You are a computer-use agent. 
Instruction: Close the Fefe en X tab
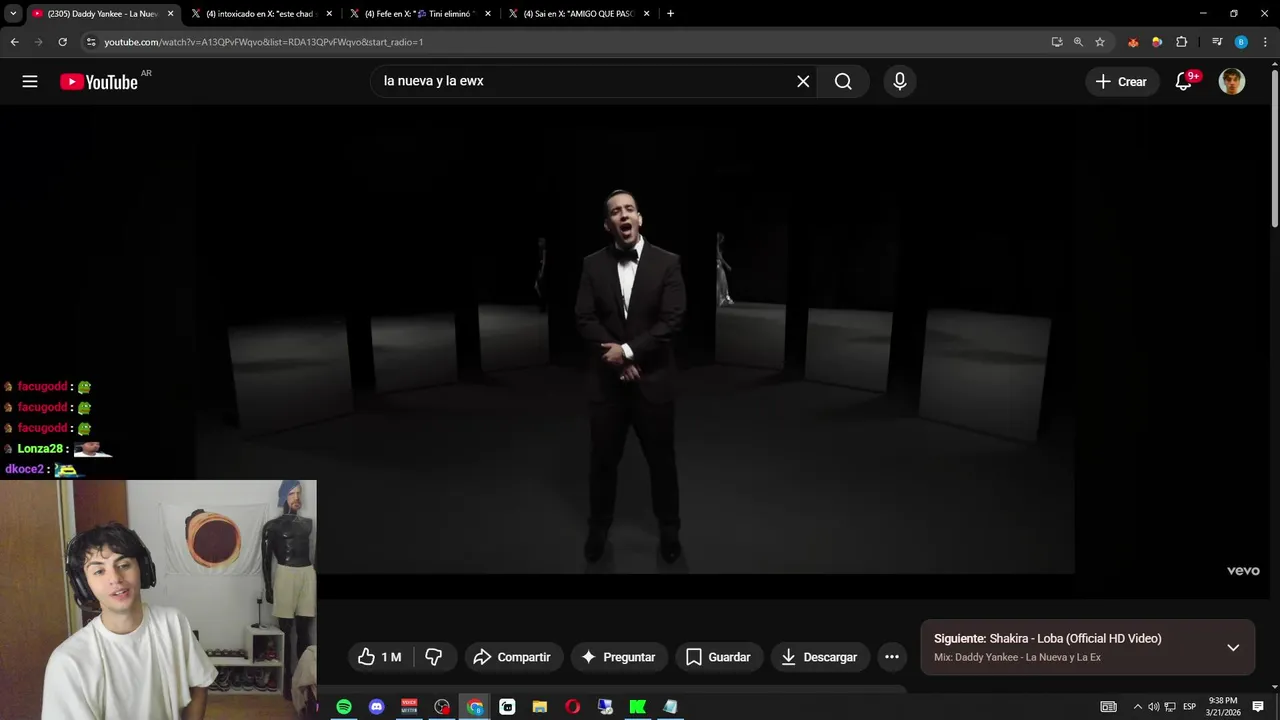(x=488, y=14)
